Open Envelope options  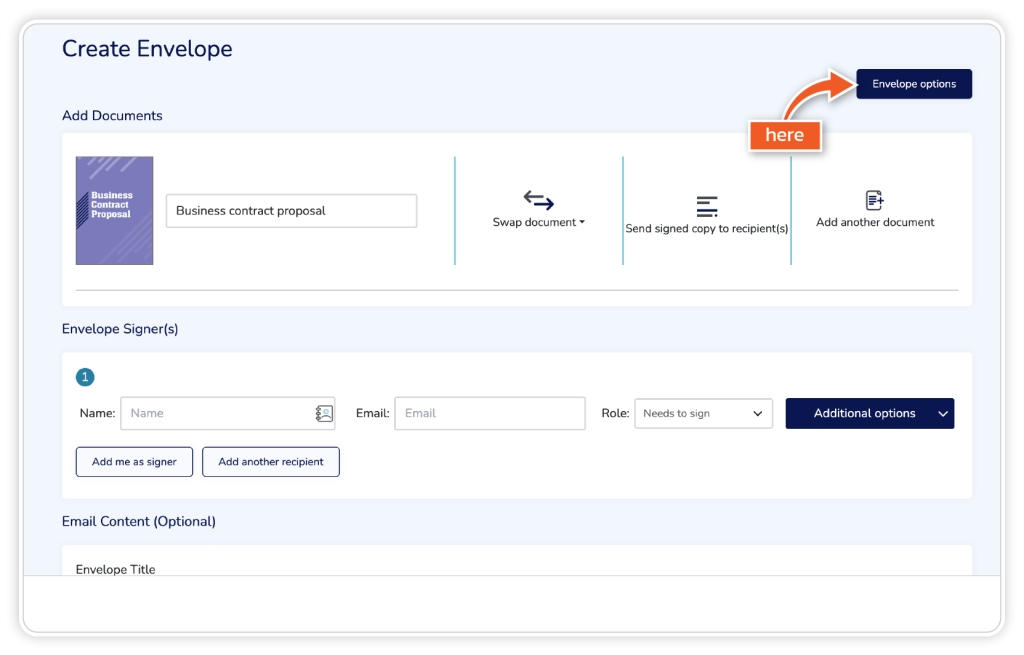(x=914, y=84)
